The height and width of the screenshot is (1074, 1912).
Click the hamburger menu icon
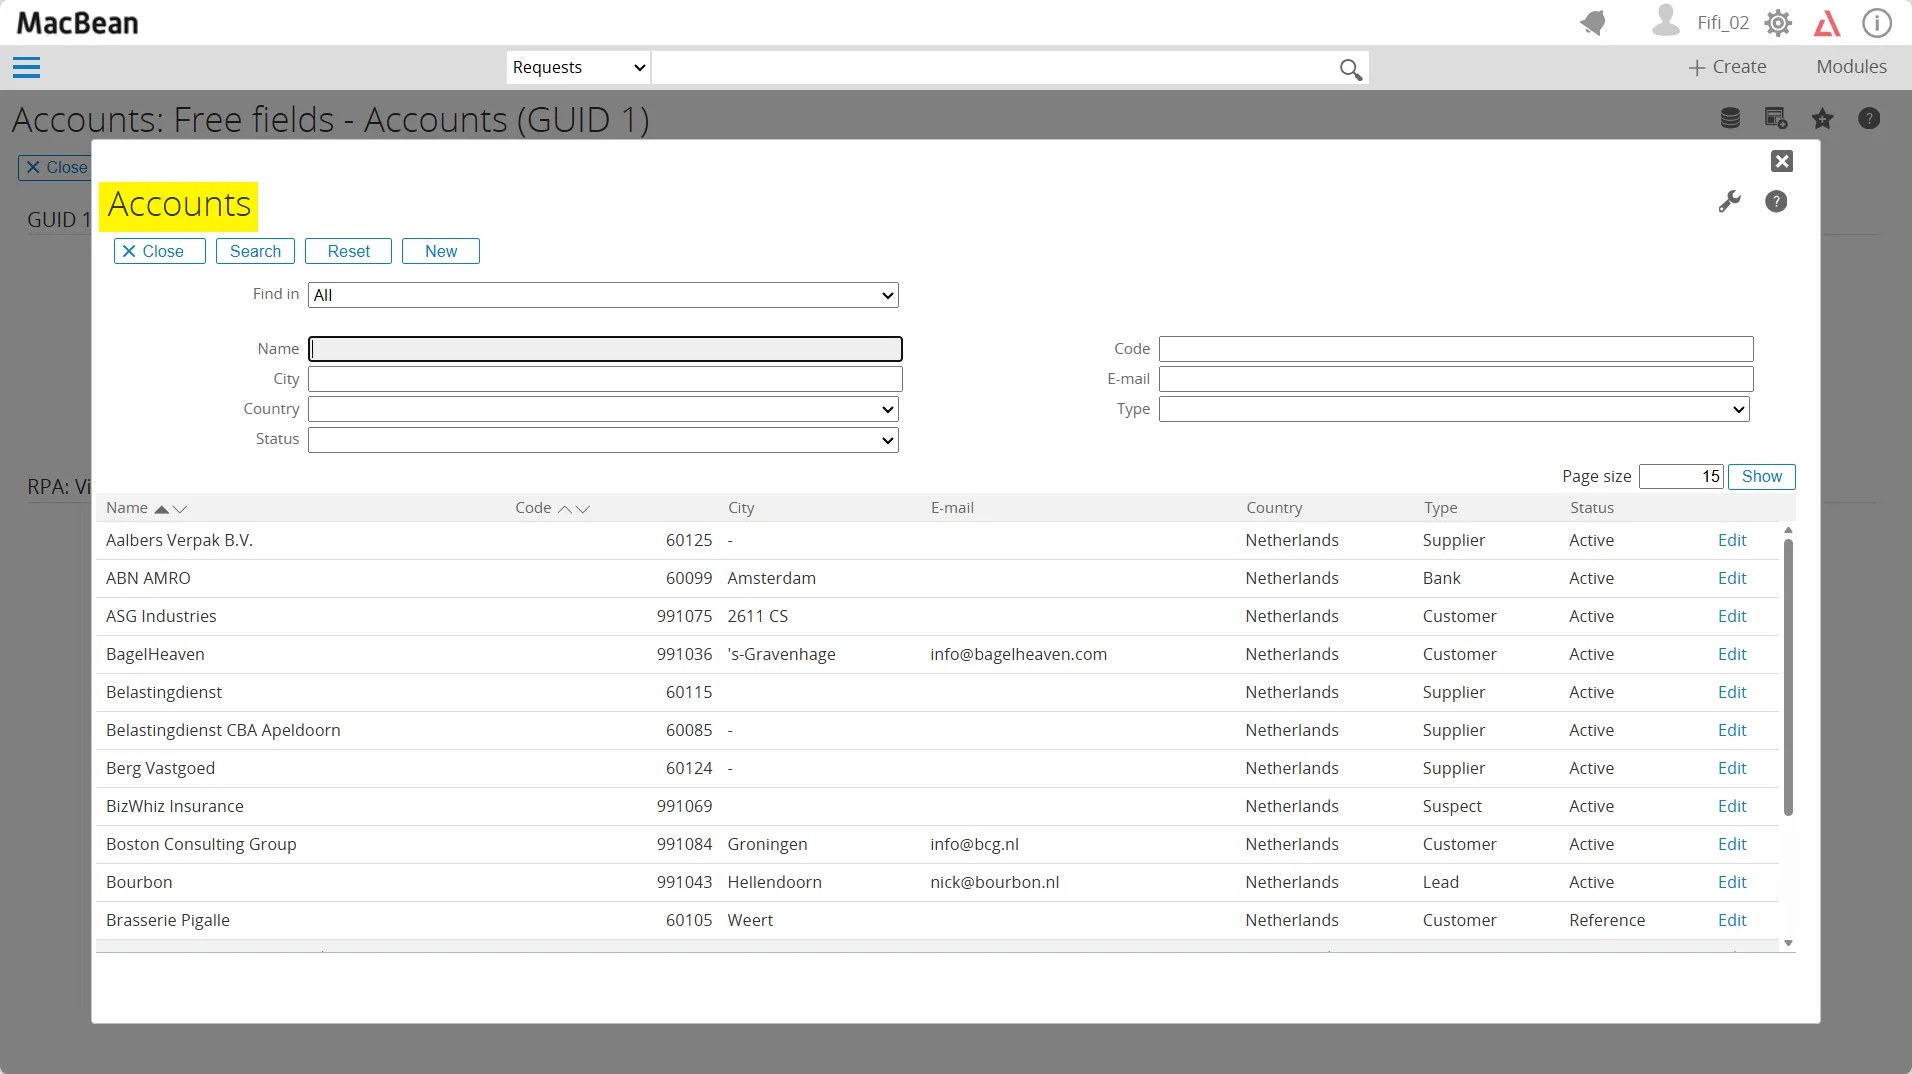(x=26, y=68)
